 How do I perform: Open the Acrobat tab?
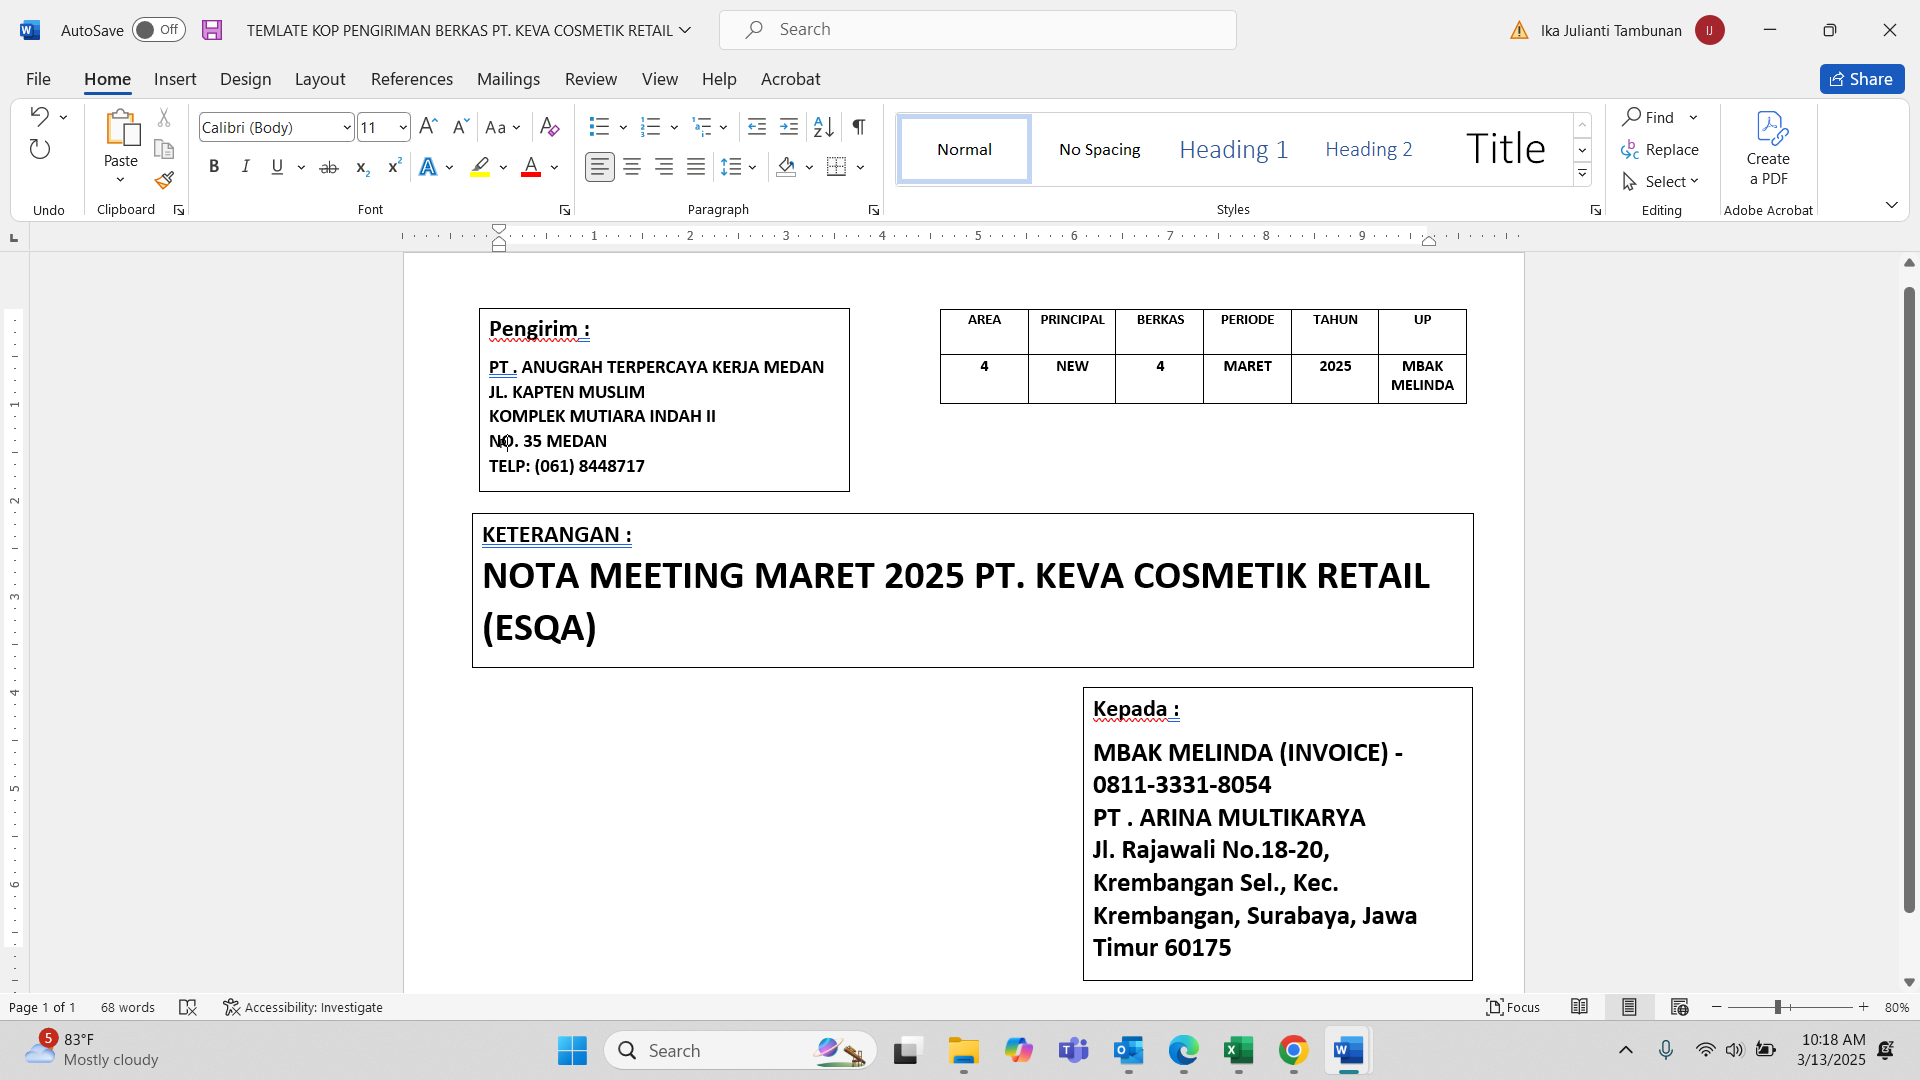pyautogui.click(x=790, y=79)
